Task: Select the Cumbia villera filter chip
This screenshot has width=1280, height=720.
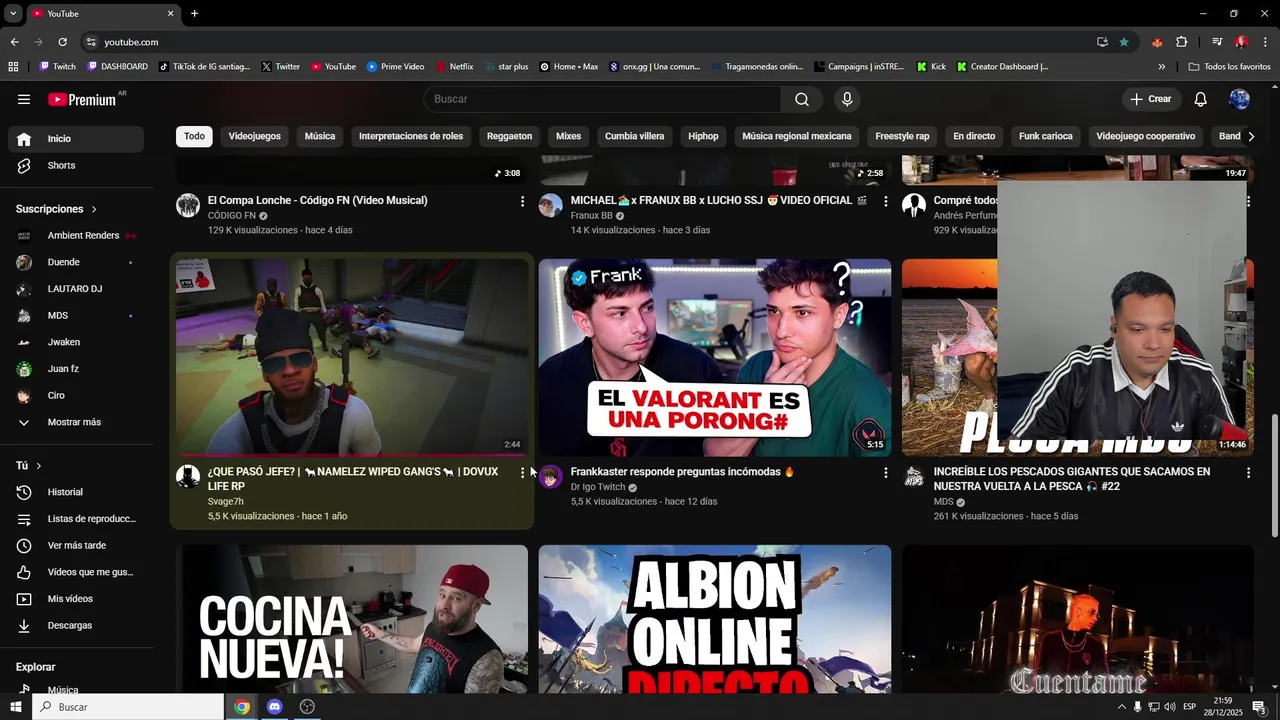Action: coord(634,136)
